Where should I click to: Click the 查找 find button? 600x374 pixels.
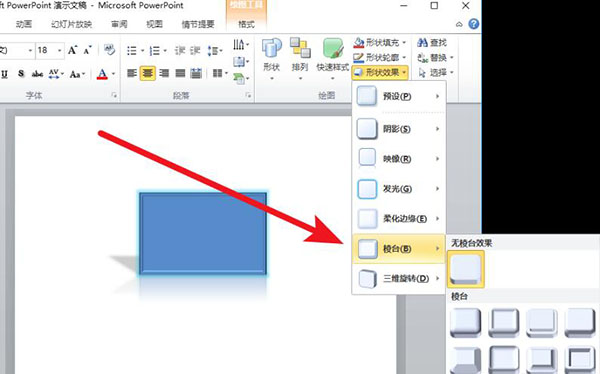432,42
